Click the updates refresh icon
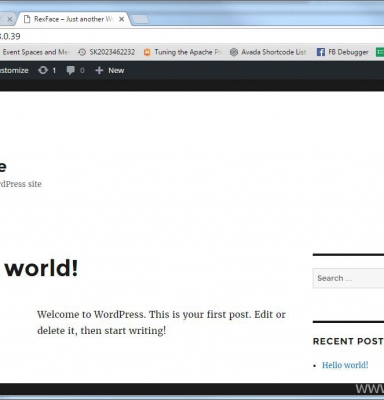The width and height of the screenshot is (384, 400). point(43,70)
